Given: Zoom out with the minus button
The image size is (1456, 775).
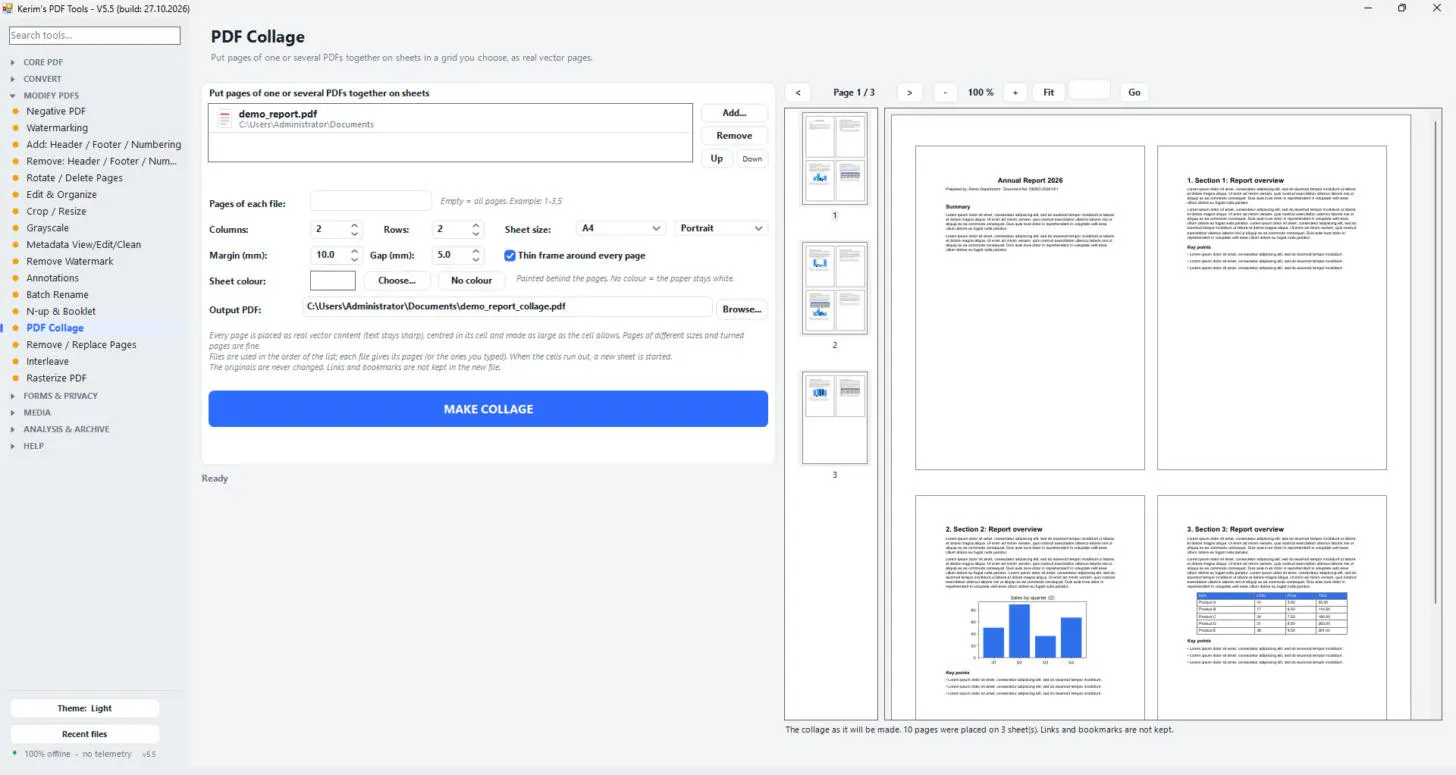Looking at the screenshot, I should 946,92.
